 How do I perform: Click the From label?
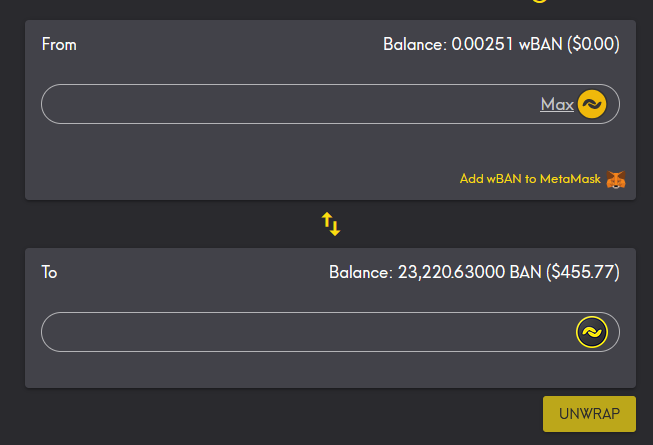coord(59,44)
